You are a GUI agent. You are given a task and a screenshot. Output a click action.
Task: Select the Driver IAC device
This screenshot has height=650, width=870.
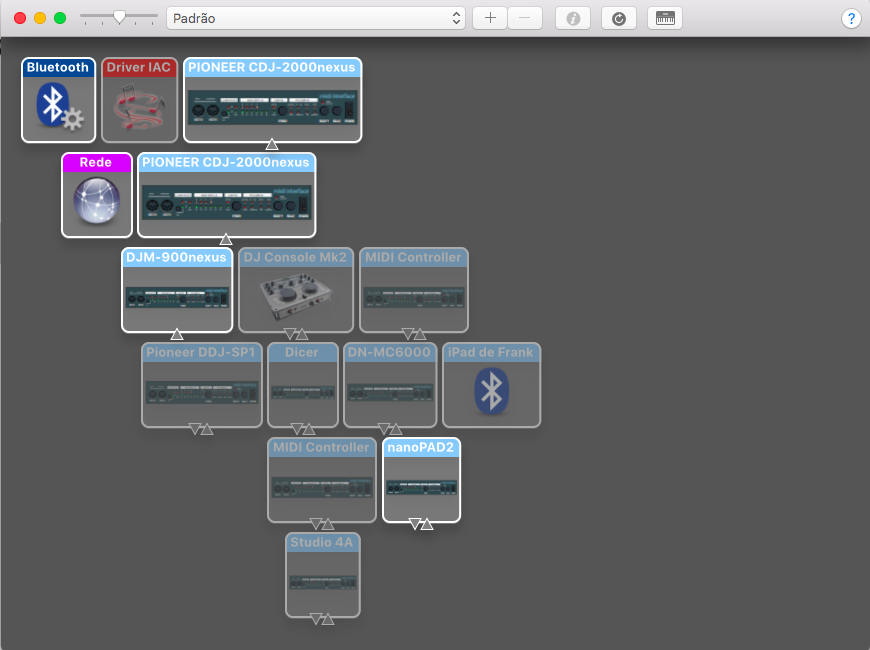coord(139,100)
